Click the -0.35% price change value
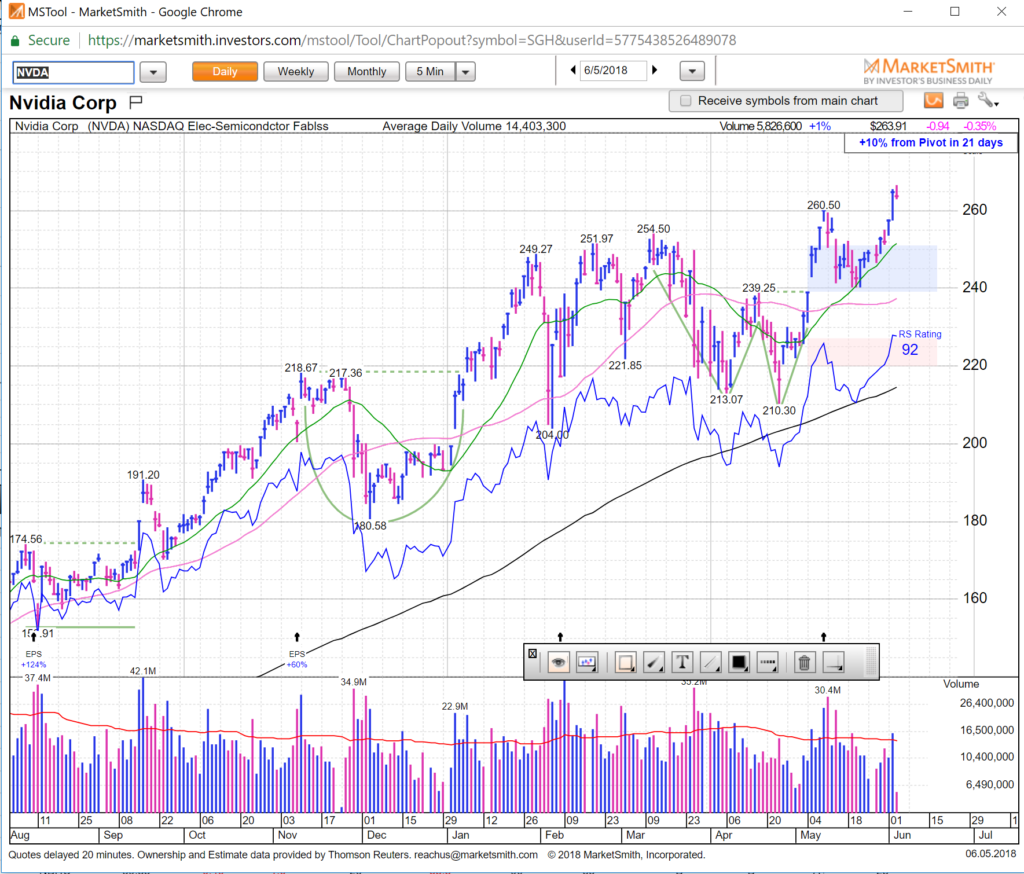This screenshot has width=1024, height=874. click(x=980, y=126)
